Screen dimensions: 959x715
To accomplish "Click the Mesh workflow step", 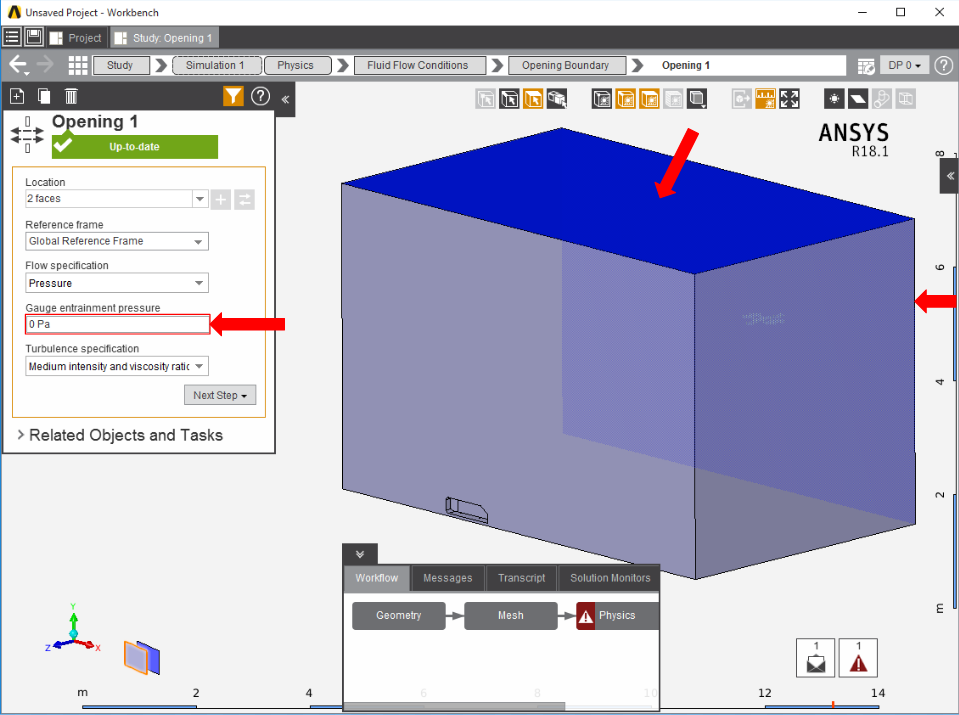I will (511, 616).
